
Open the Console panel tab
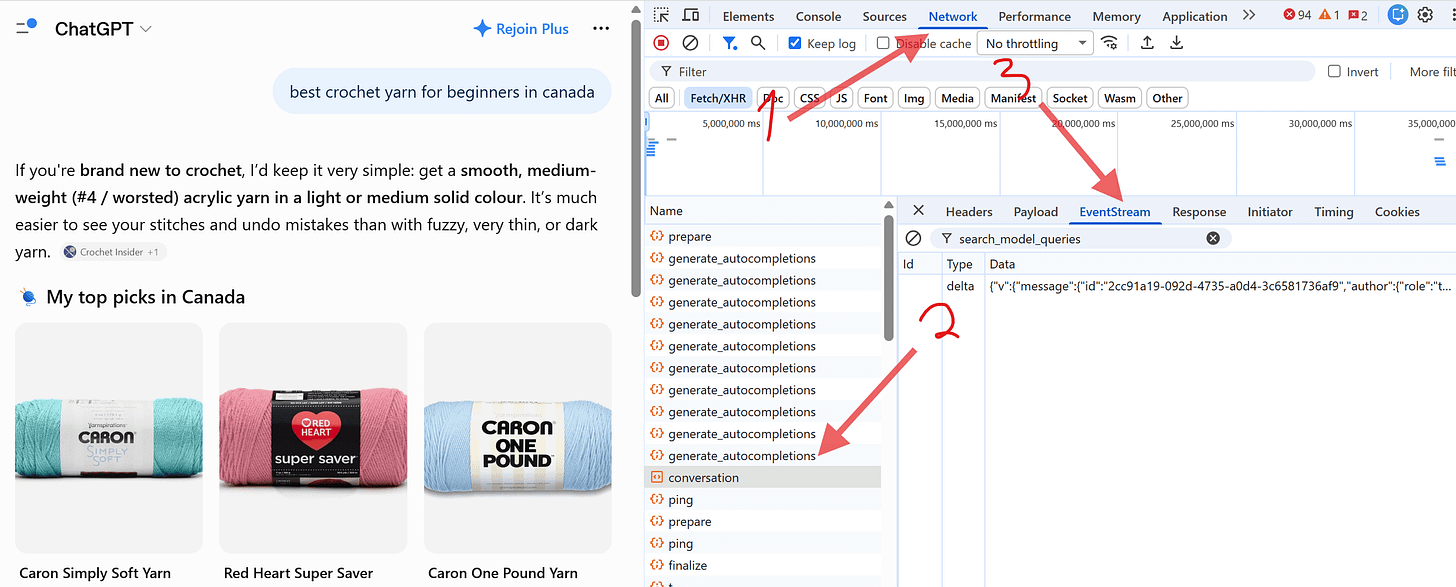(818, 16)
